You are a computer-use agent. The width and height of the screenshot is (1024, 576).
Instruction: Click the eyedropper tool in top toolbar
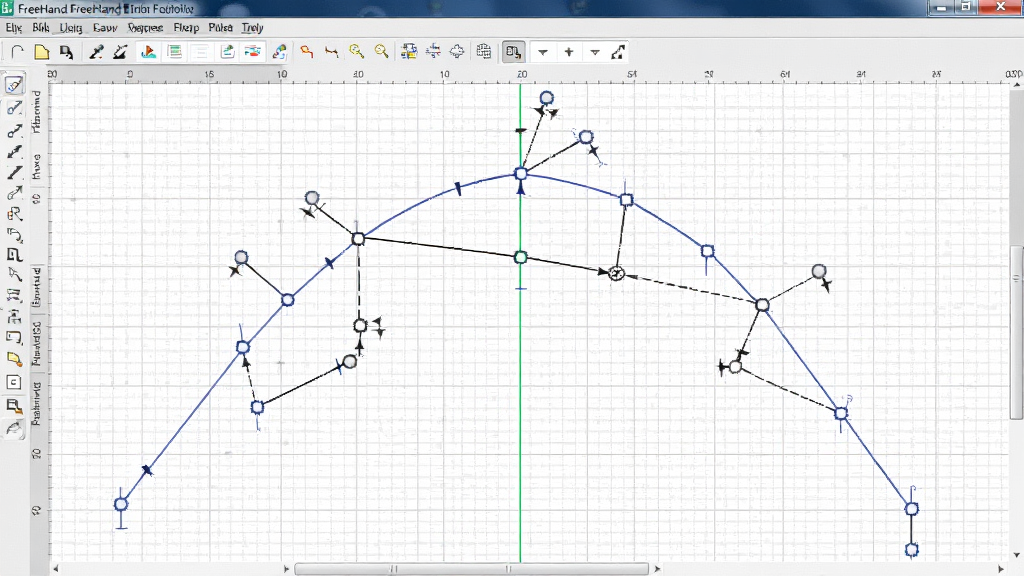[96, 52]
